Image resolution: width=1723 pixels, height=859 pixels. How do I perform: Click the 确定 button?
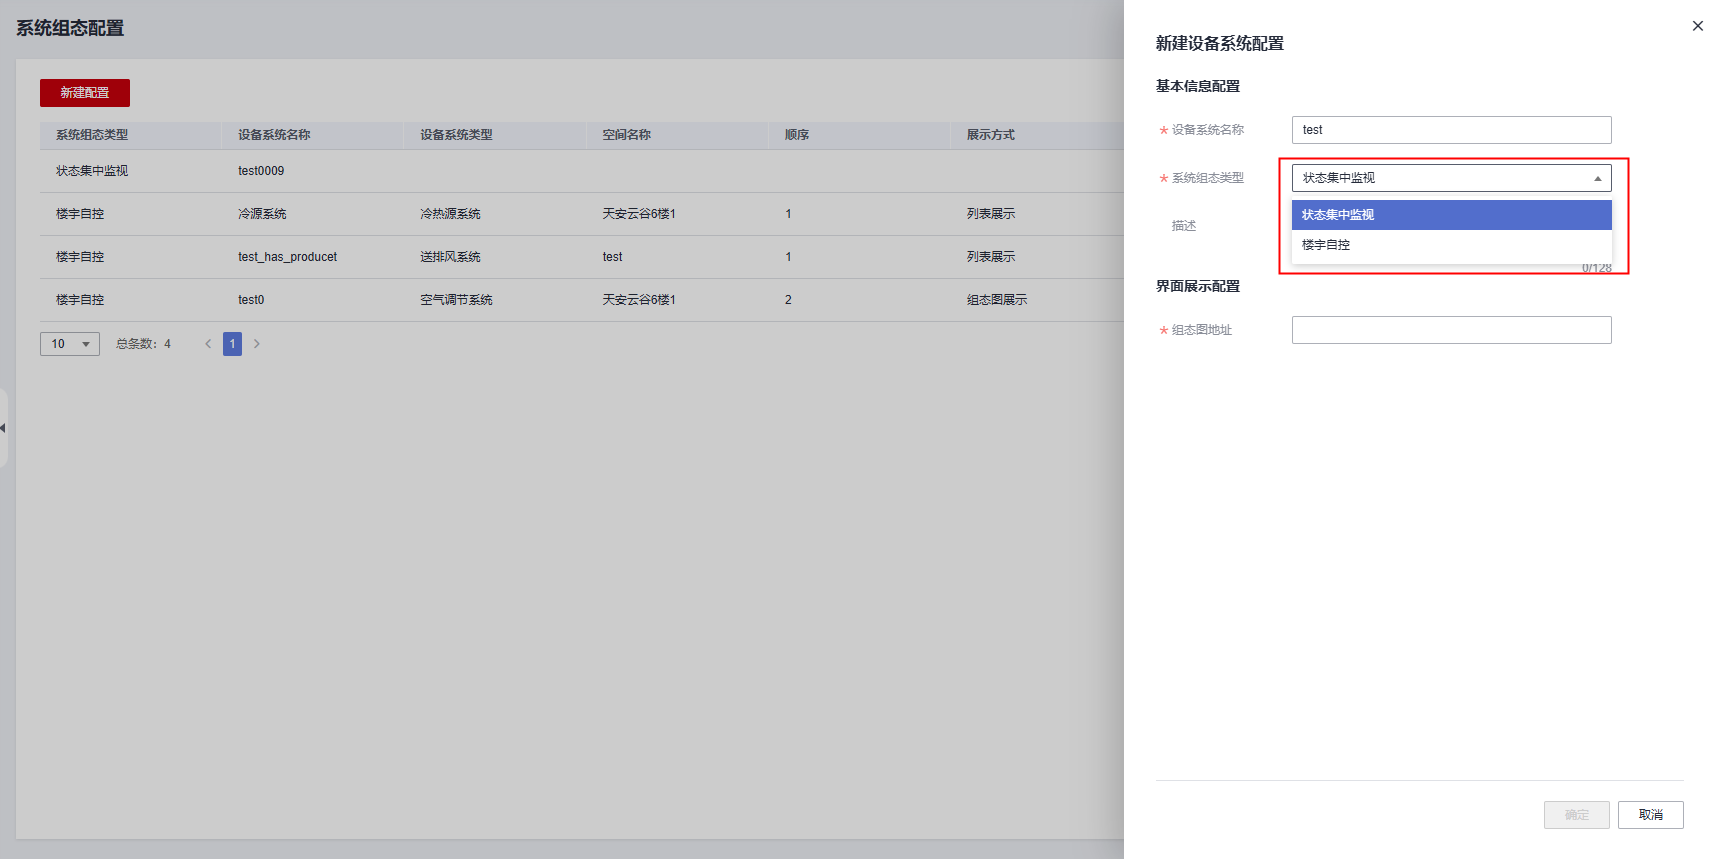[1576, 815]
